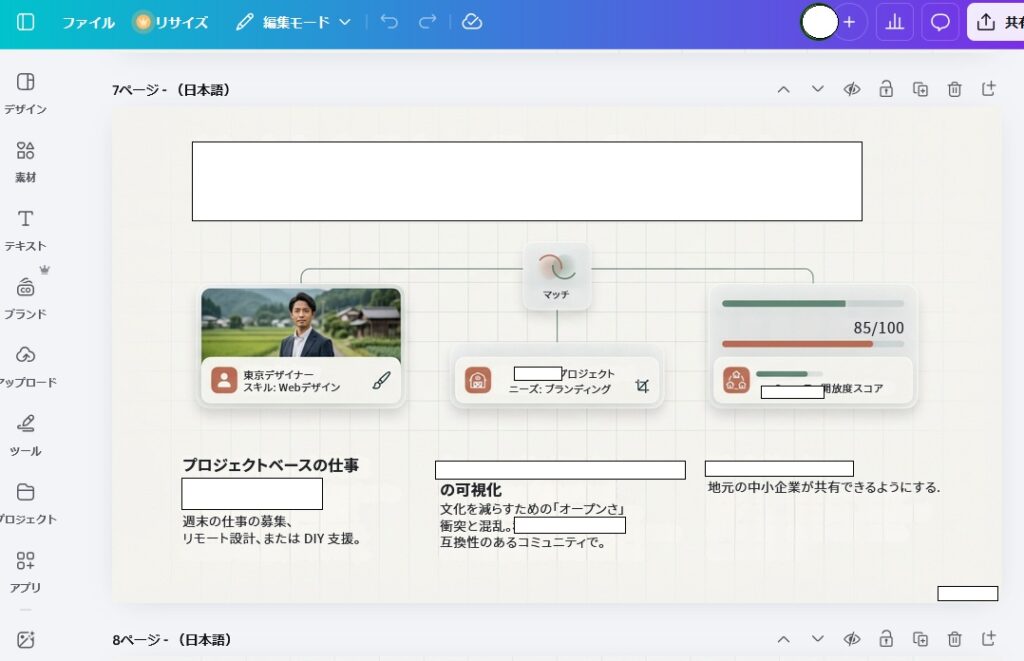Open the comments speech bubble icon

click(x=940, y=22)
